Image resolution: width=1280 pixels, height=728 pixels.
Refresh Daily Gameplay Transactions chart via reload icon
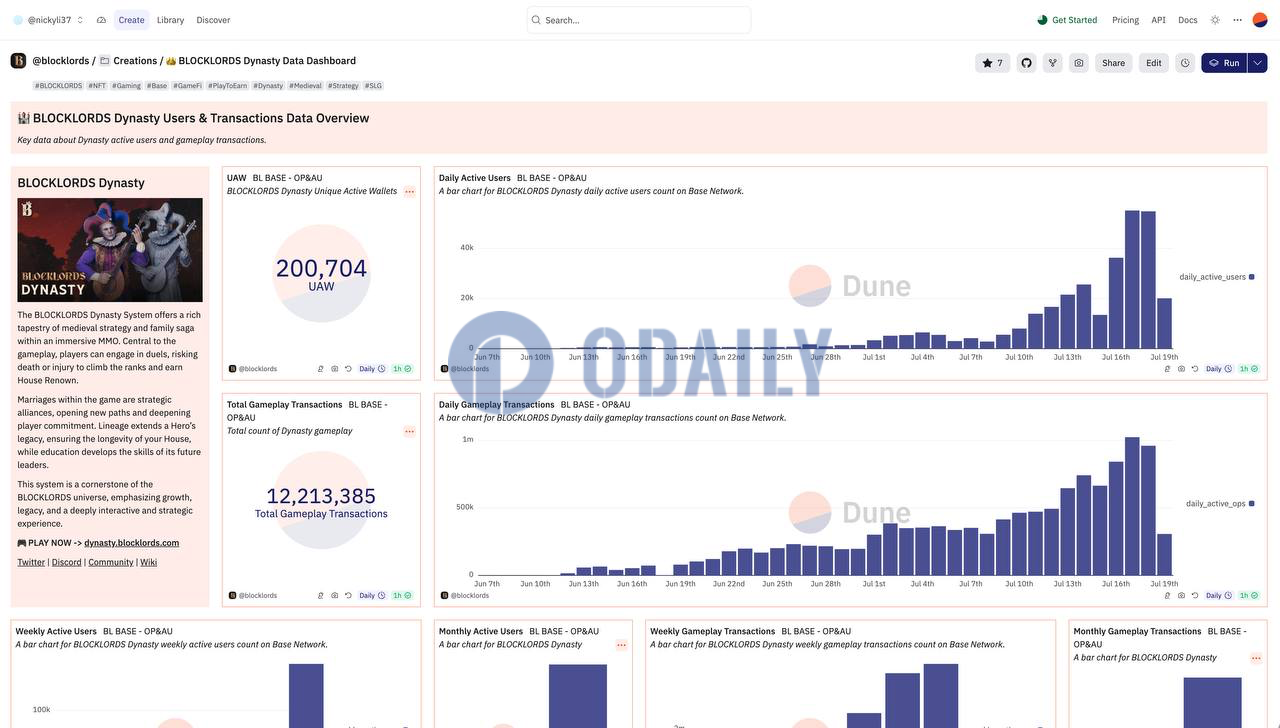pyautogui.click(x=1195, y=595)
